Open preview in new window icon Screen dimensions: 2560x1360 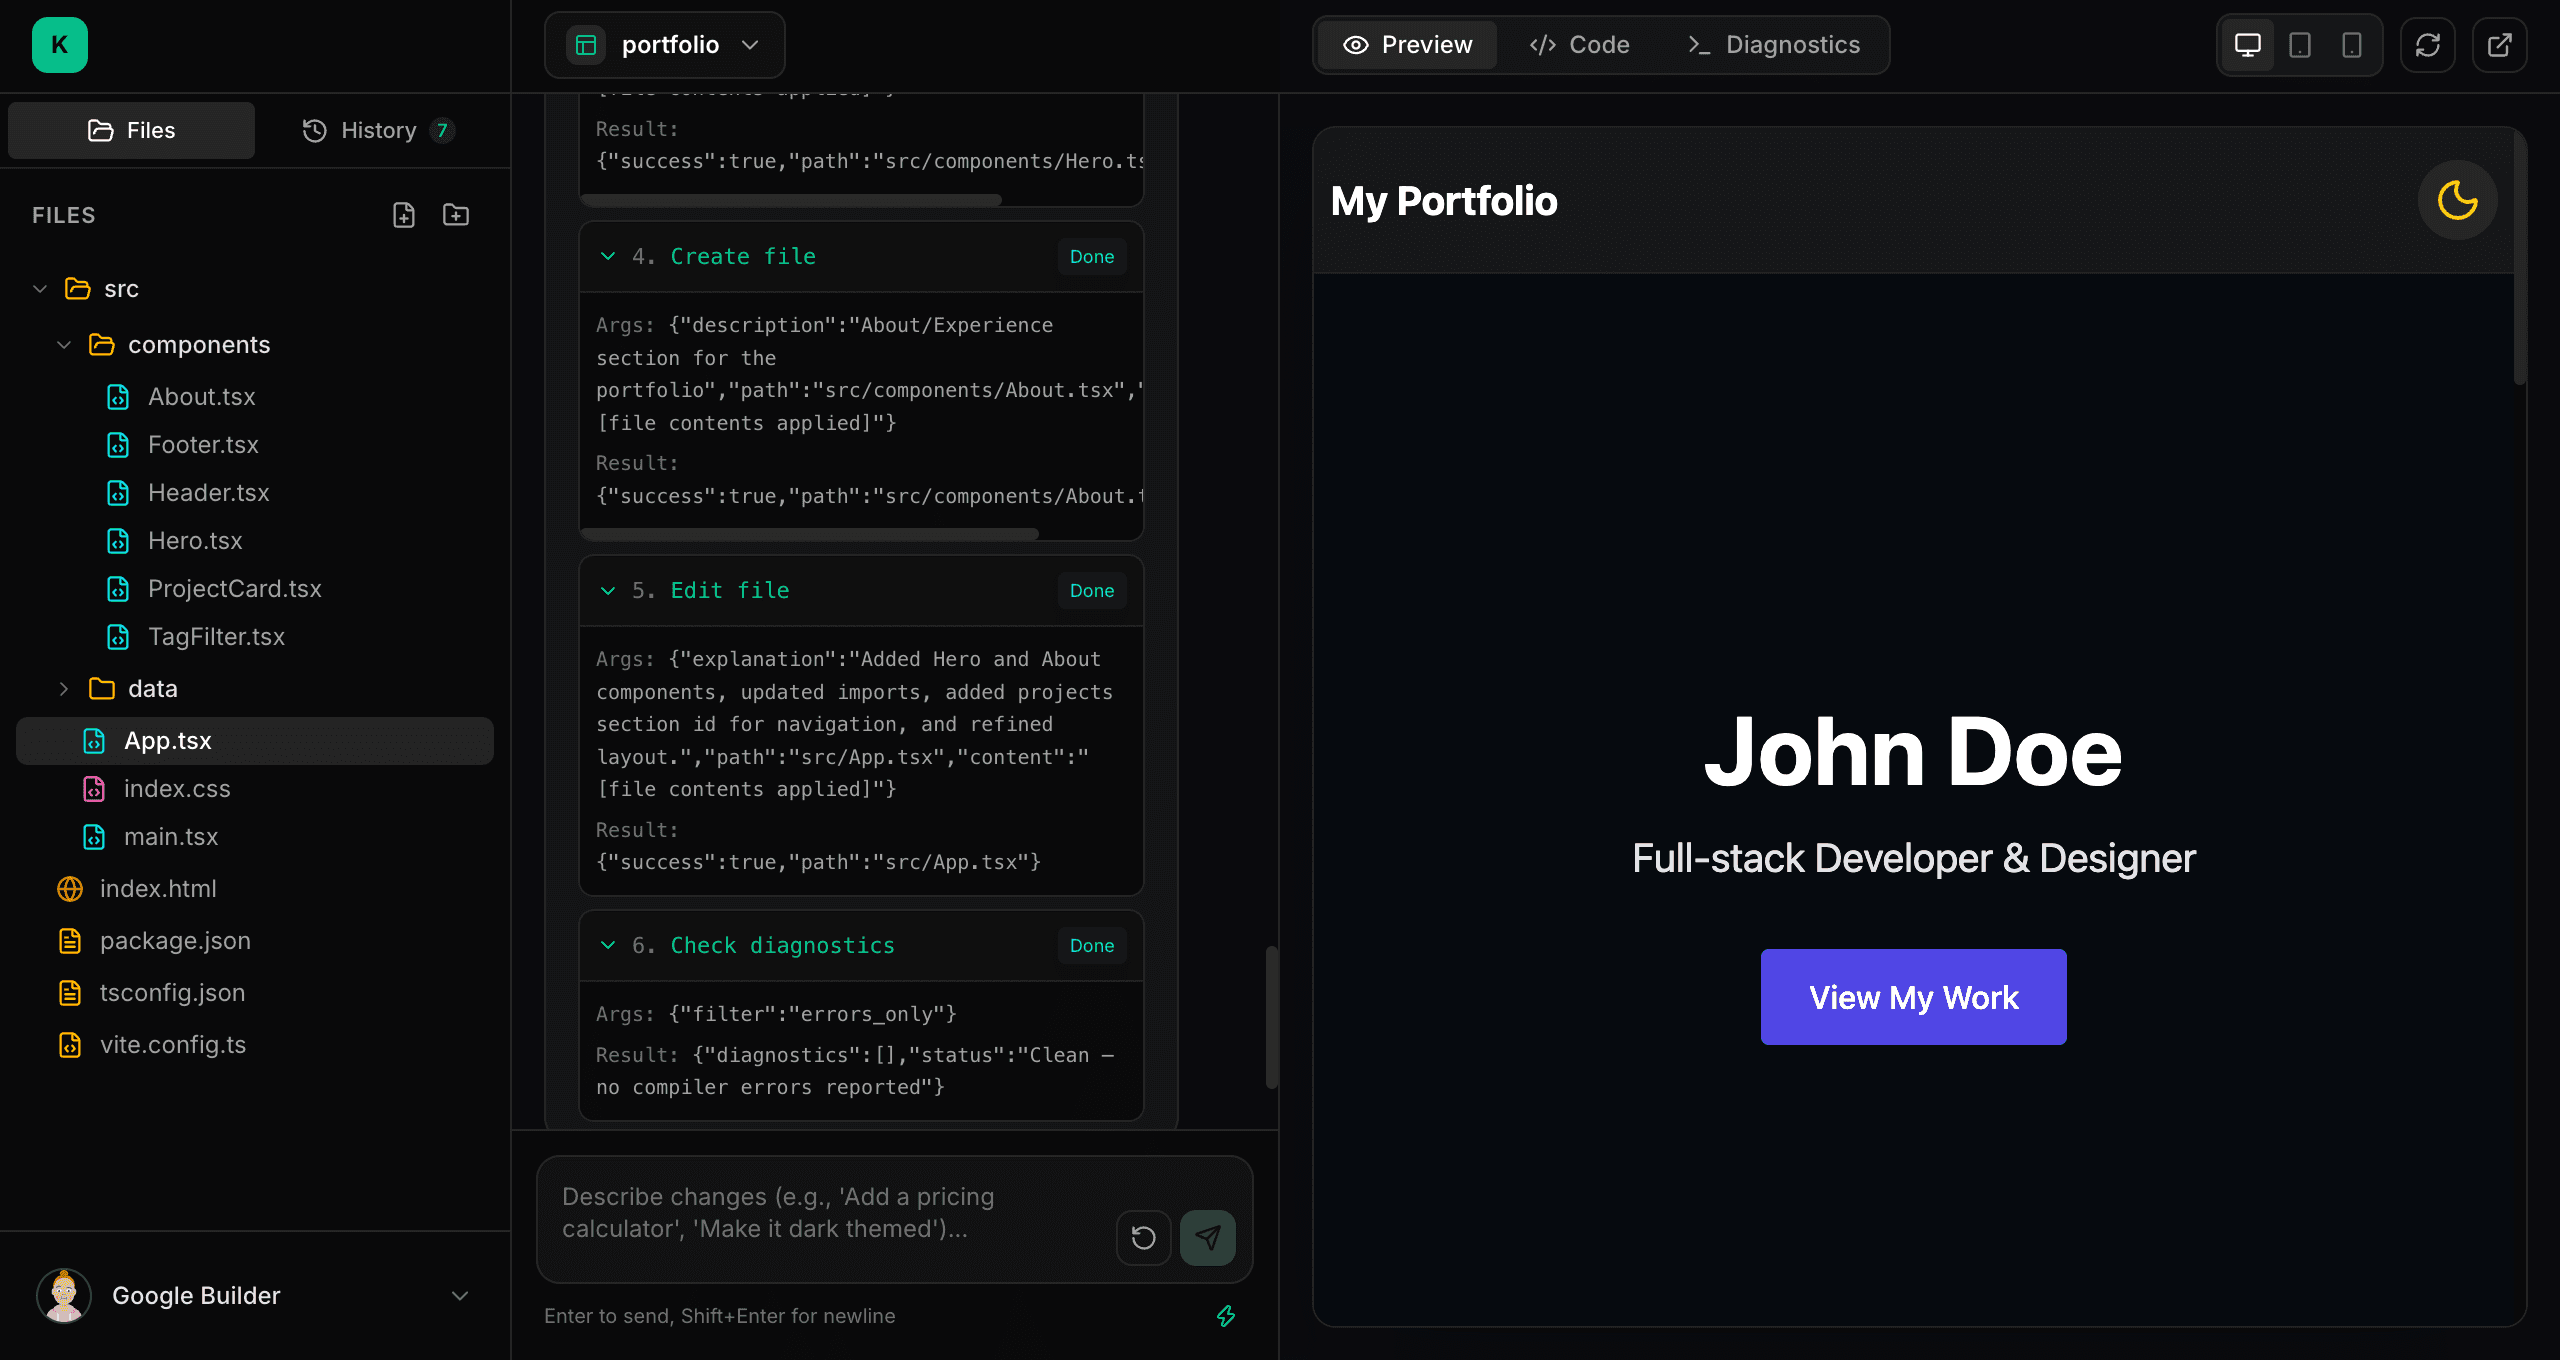[2499, 45]
